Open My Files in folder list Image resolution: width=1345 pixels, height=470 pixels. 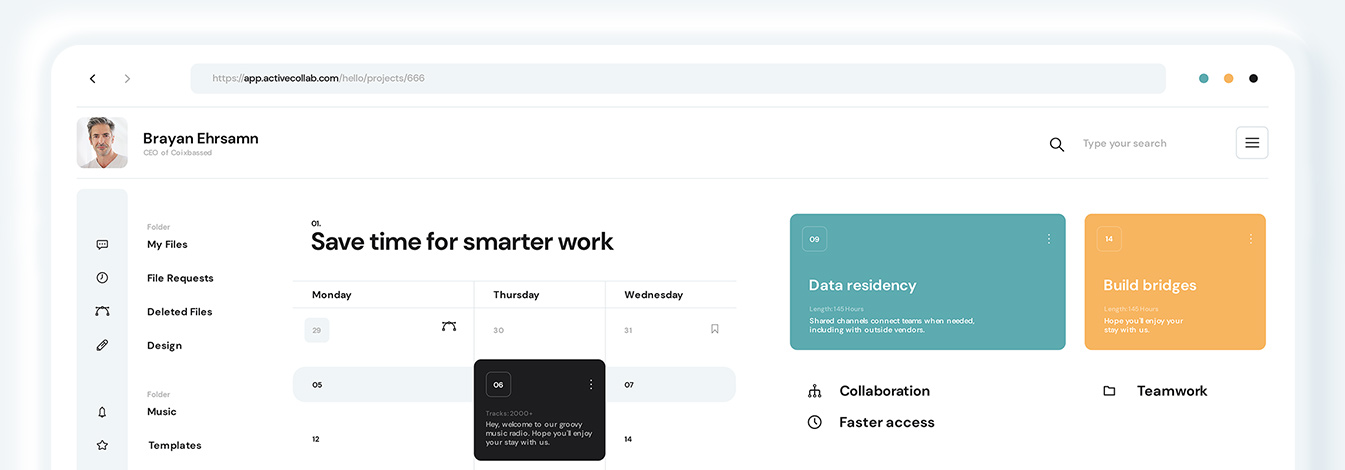click(x=167, y=244)
